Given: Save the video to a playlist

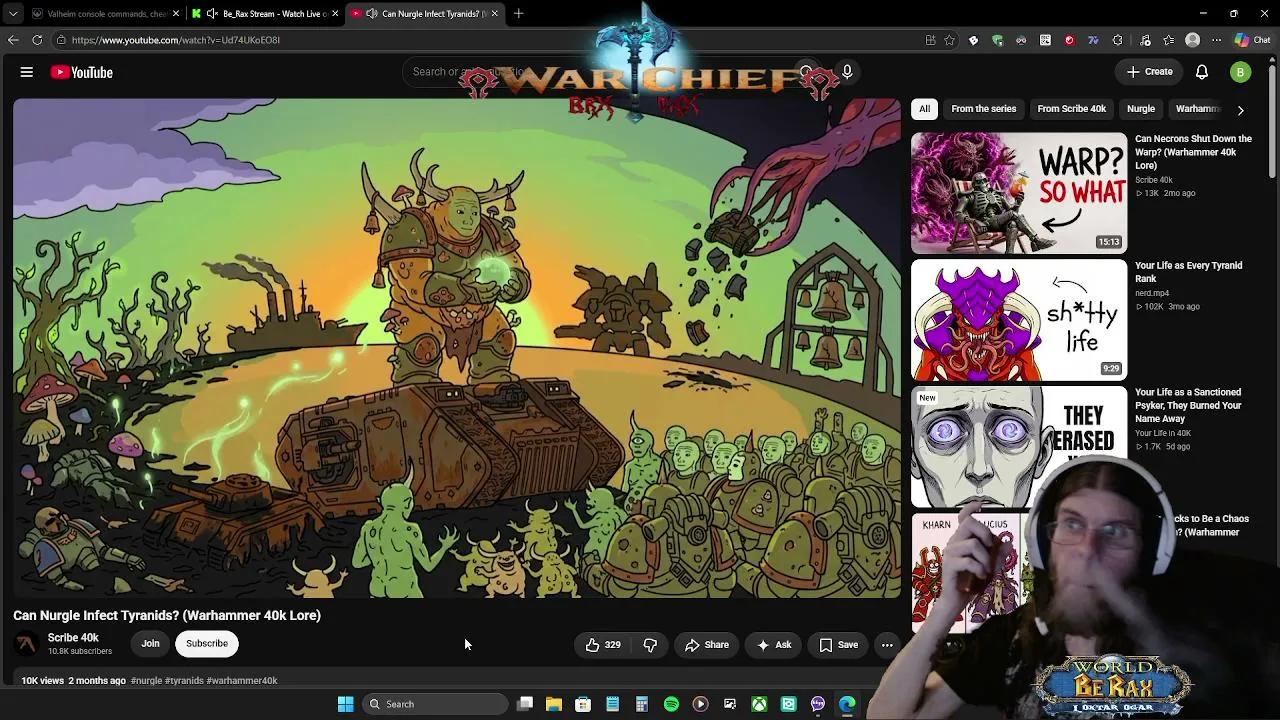Looking at the screenshot, I should 839,645.
